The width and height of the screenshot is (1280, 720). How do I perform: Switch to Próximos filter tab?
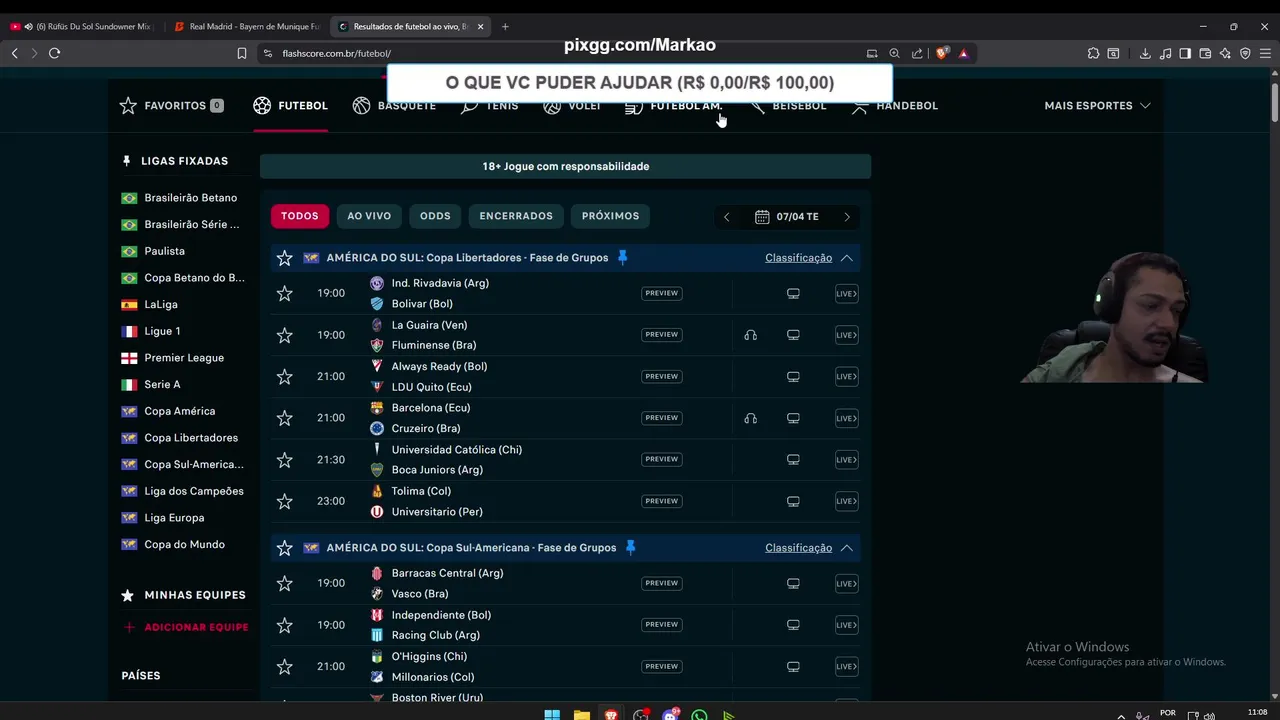(x=610, y=216)
